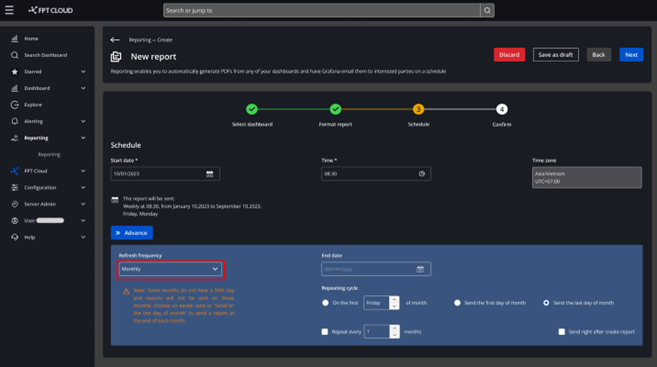Click the 'Search or jump to' field
The width and height of the screenshot is (657, 367).
[x=322, y=10]
